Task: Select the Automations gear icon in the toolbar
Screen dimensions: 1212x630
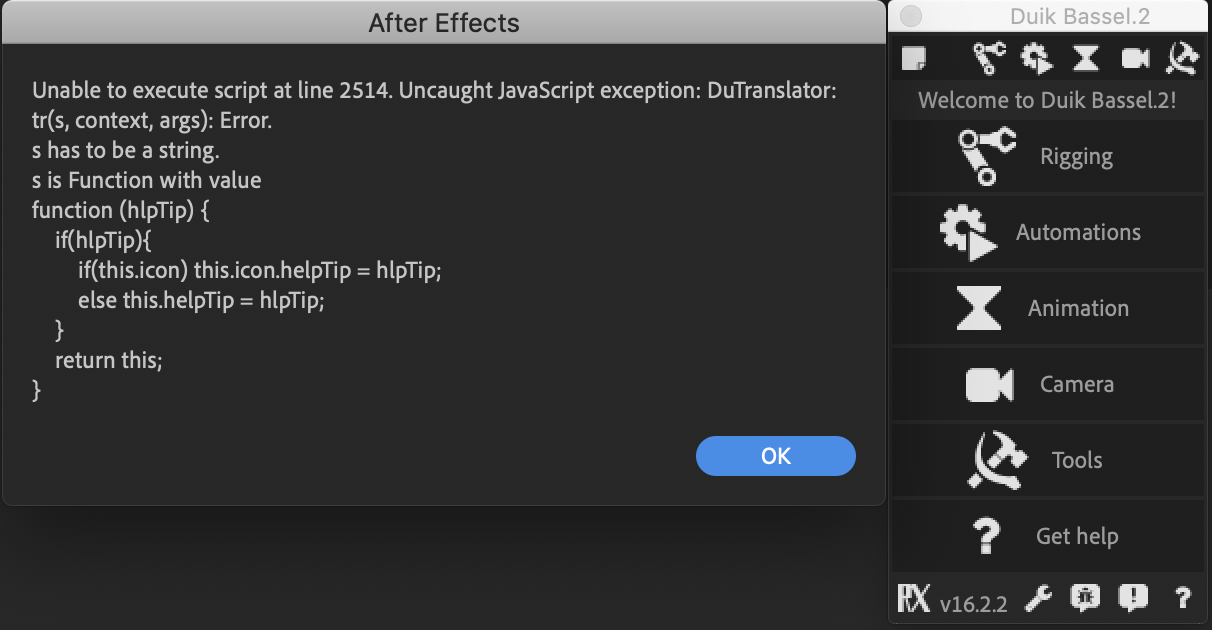Action: (x=1036, y=58)
